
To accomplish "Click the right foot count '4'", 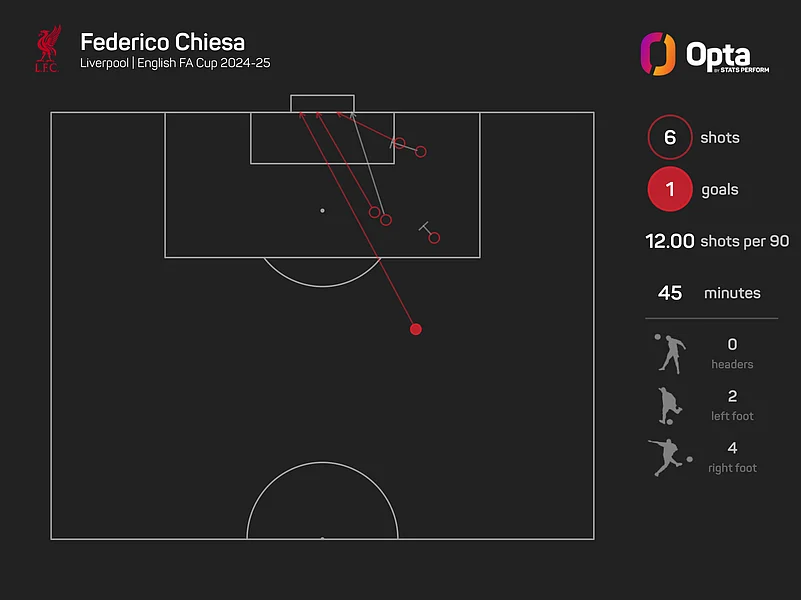I will click(732, 449).
